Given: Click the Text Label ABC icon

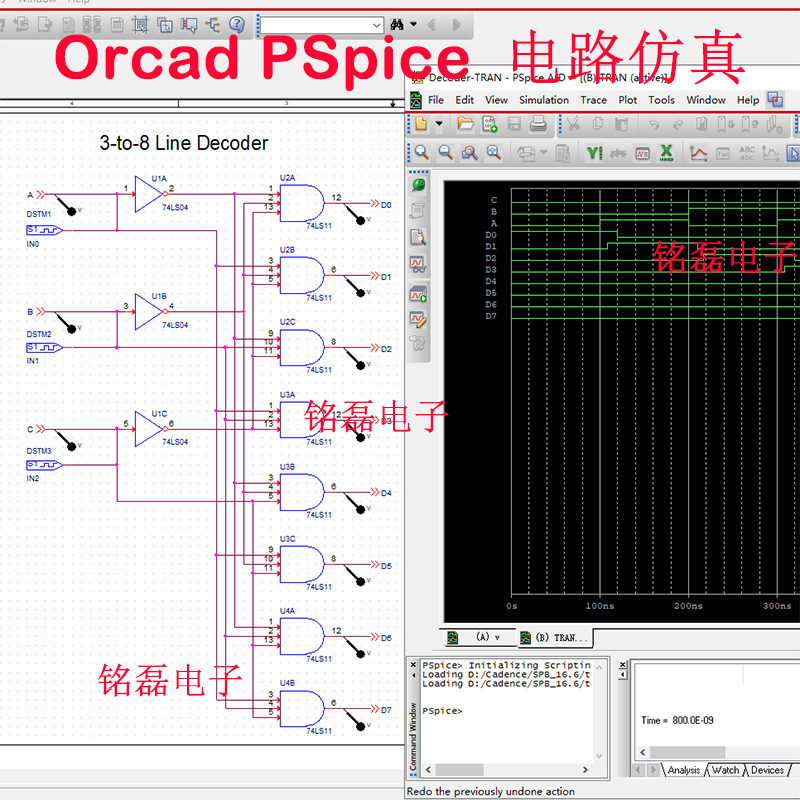Looking at the screenshot, I should tap(747, 153).
